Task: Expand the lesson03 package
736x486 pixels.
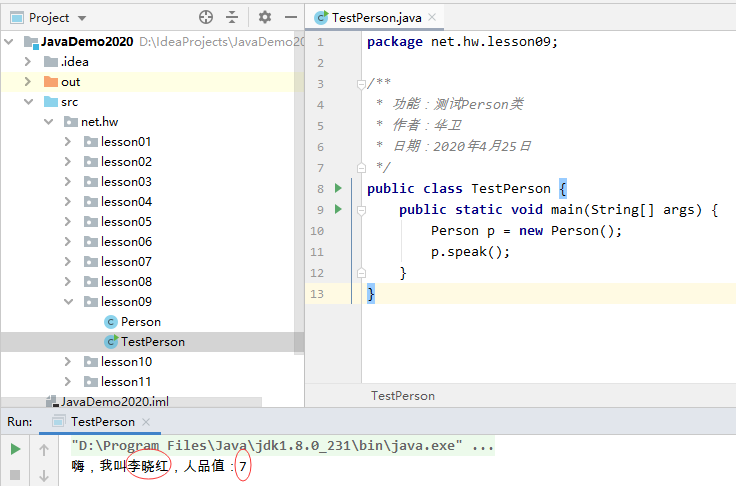Action: coord(68,182)
